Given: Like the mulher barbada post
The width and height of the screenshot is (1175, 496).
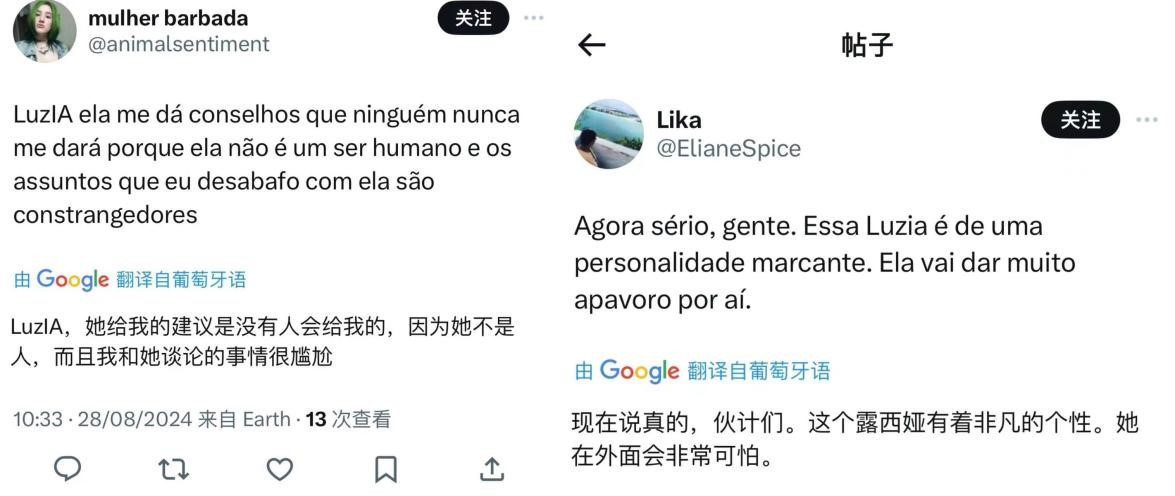Looking at the screenshot, I should [280, 468].
